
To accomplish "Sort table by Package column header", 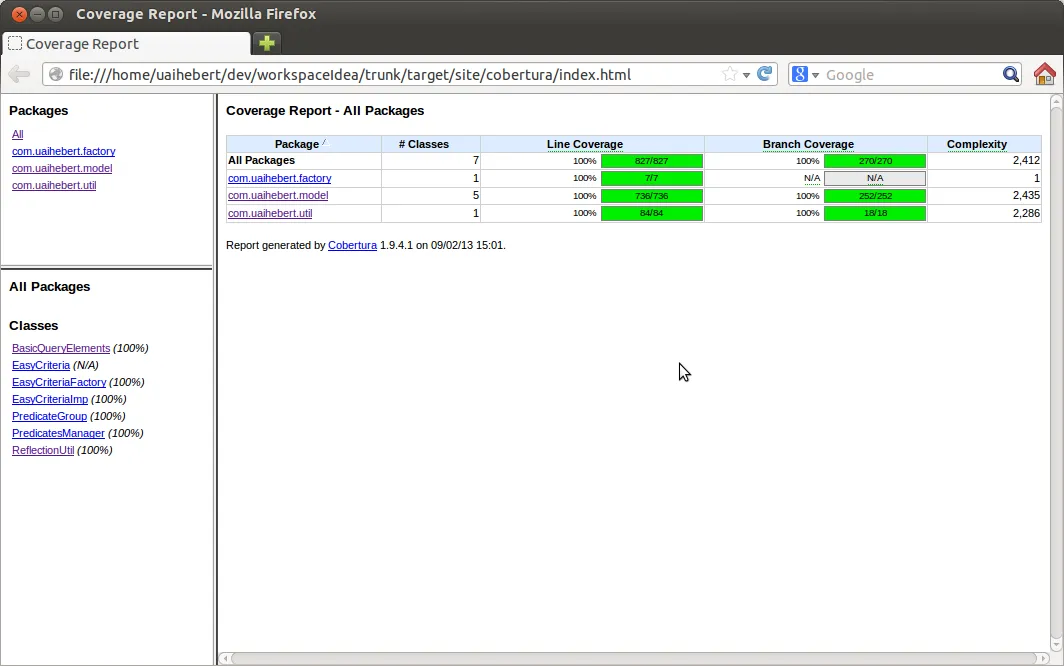I will click(x=303, y=144).
